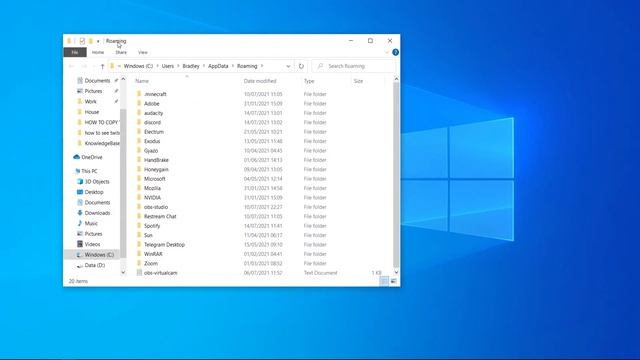
Task: Open Videos in navigation pane
Action: (x=92, y=244)
